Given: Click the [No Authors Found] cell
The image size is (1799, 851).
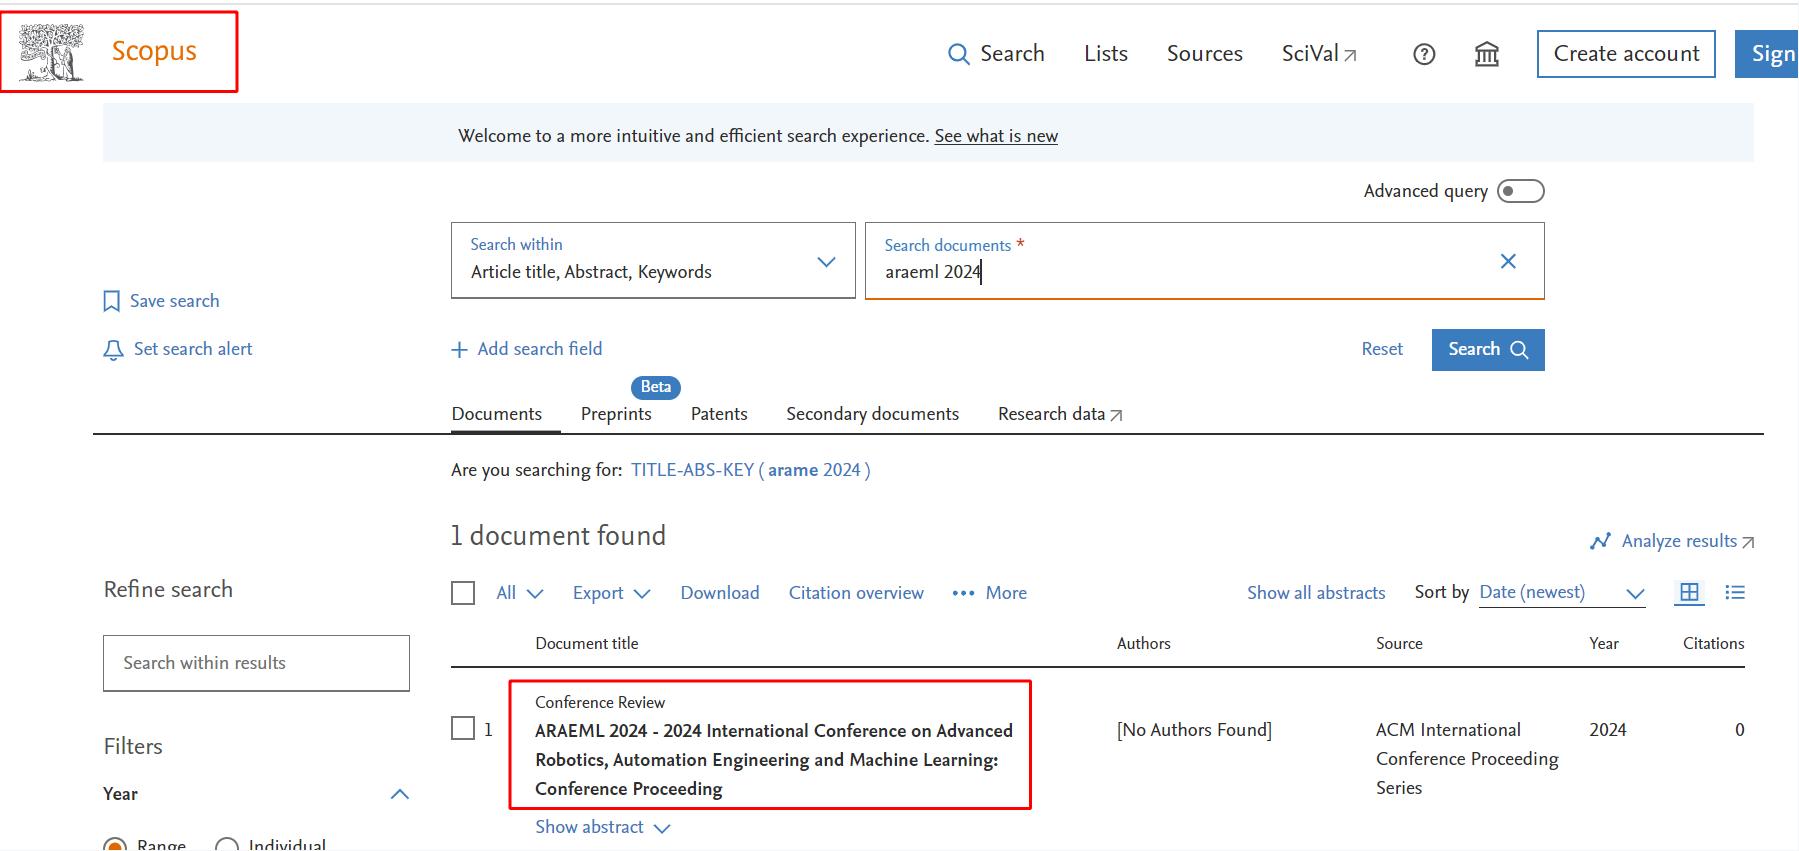Looking at the screenshot, I should (1194, 730).
